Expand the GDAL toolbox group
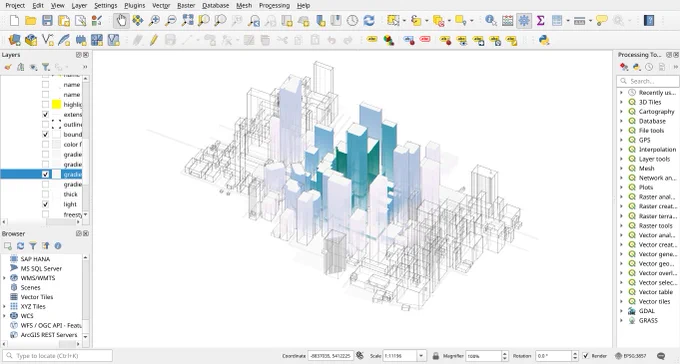The image size is (680, 364). [621, 311]
